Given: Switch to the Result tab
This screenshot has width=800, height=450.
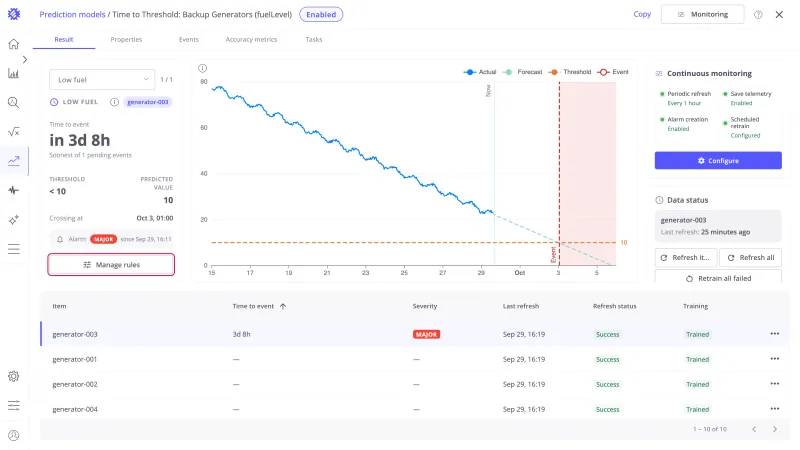Looking at the screenshot, I should pyautogui.click(x=64, y=39).
